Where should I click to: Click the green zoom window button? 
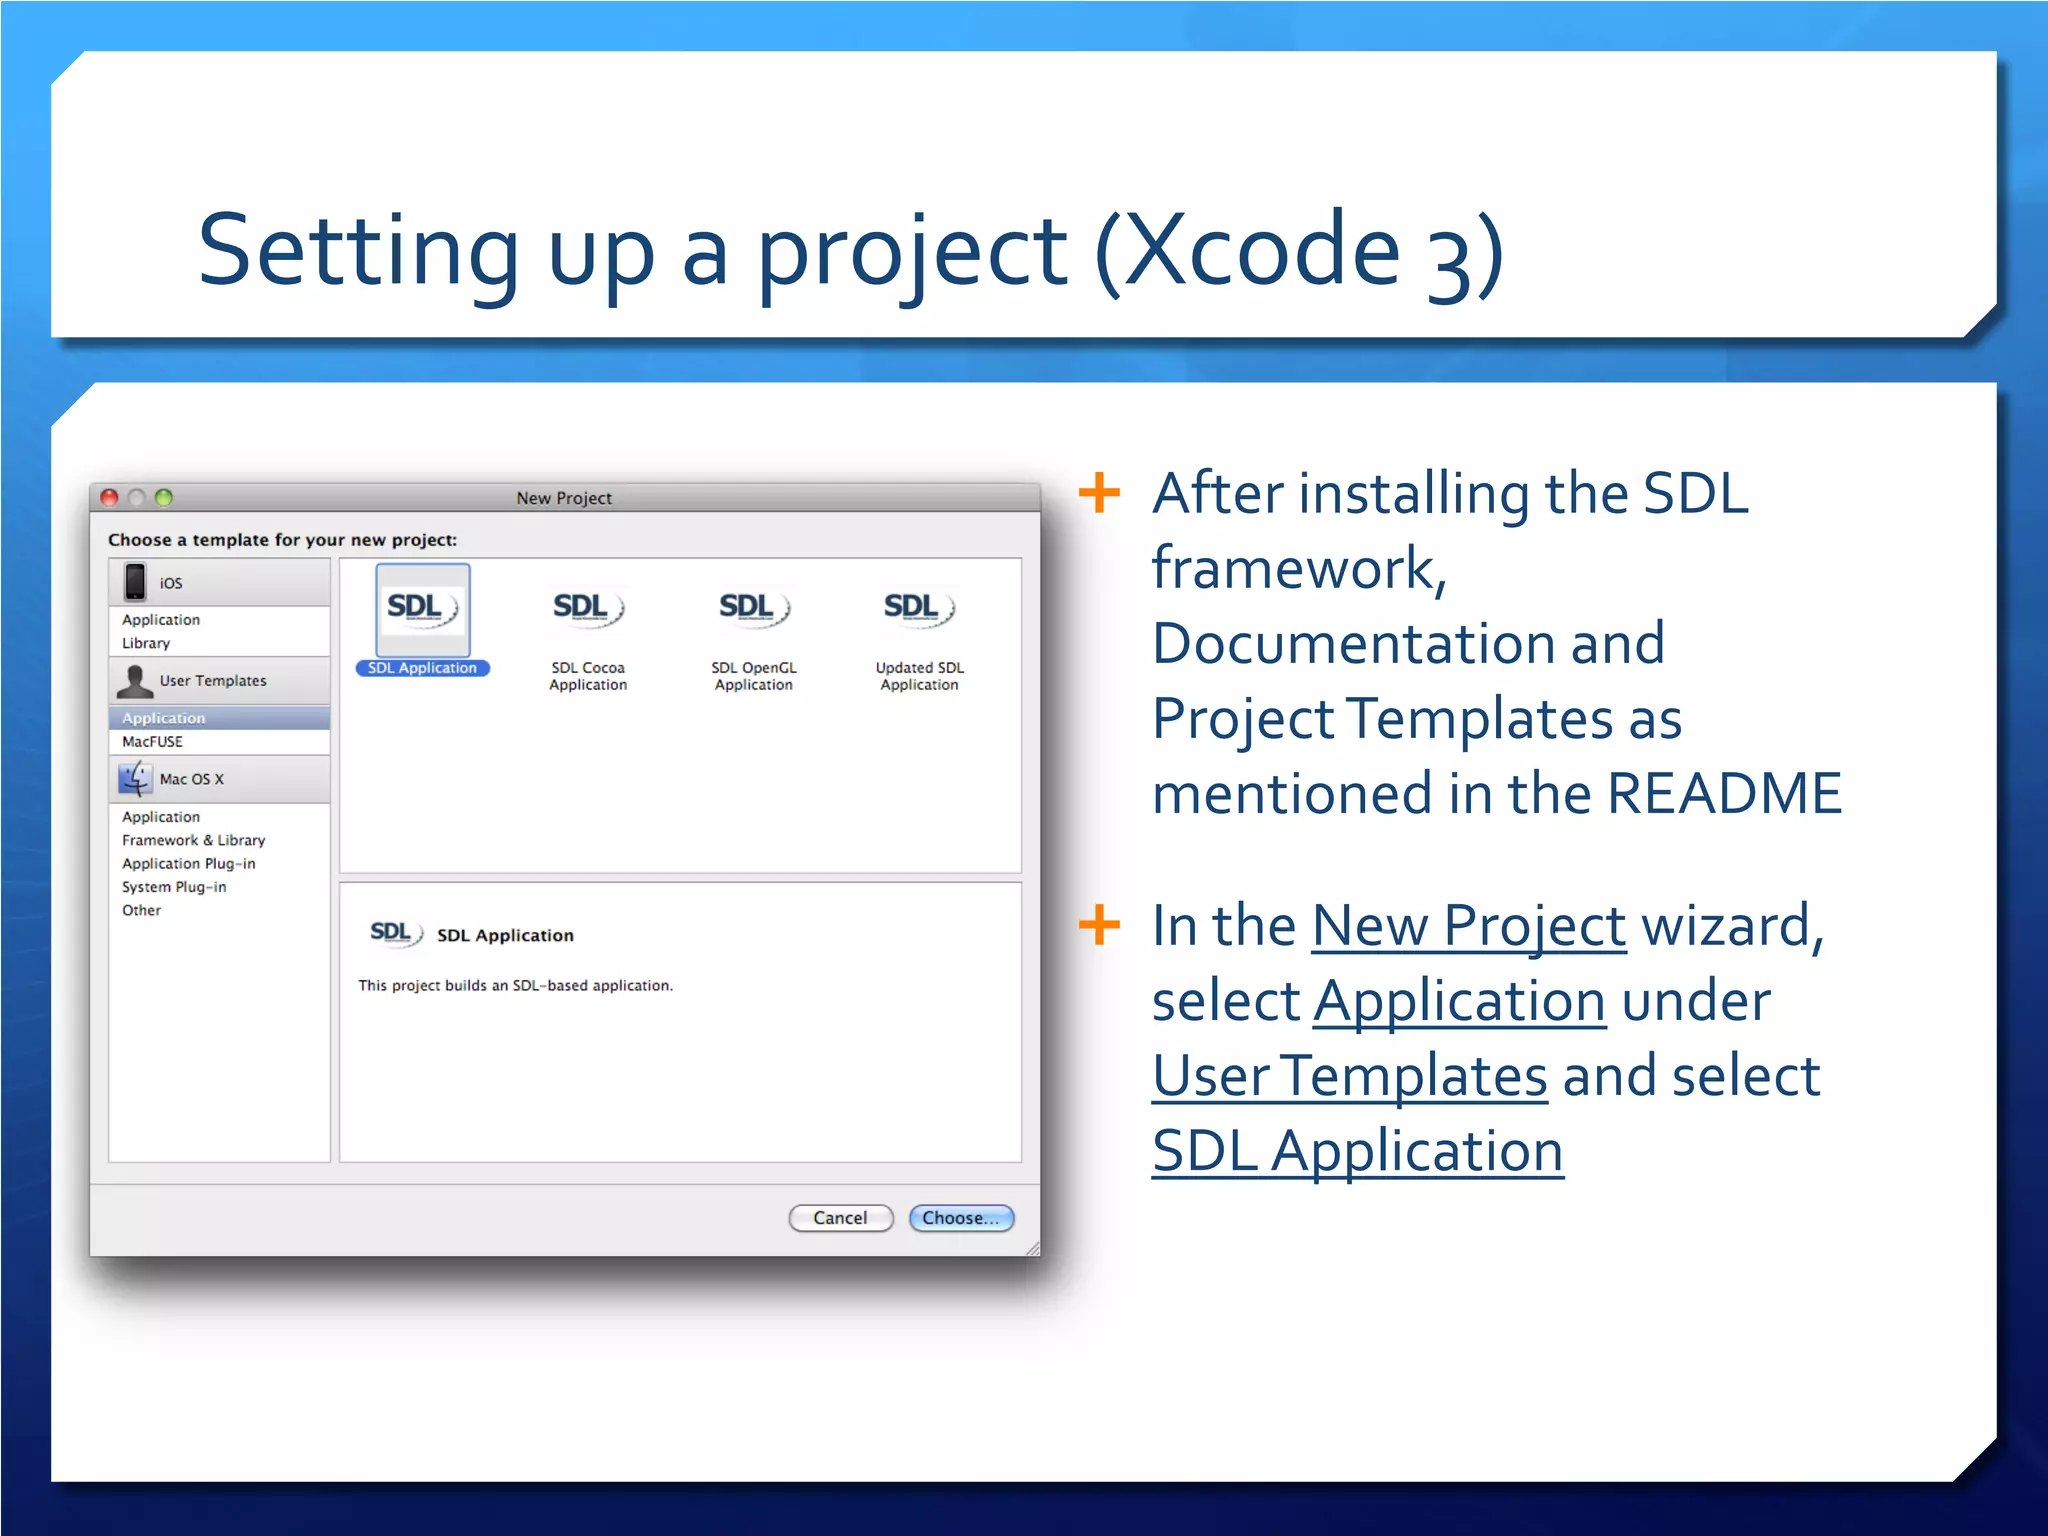pyautogui.click(x=164, y=497)
